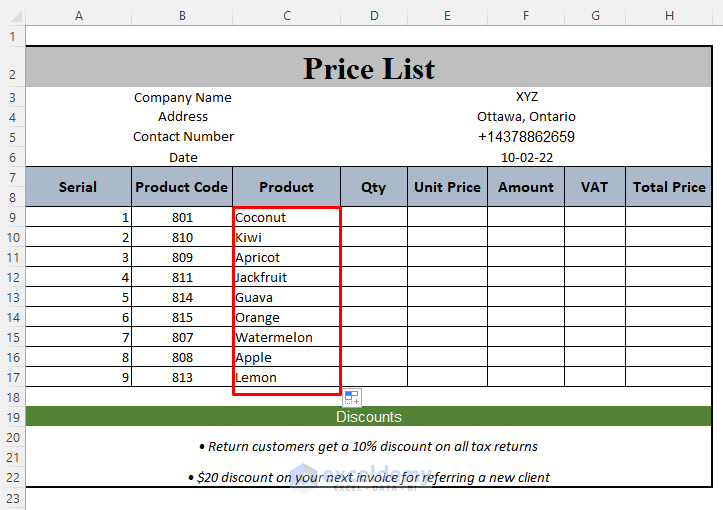Select the Orange product cell
Screen dimensions: 723x510
point(287,317)
